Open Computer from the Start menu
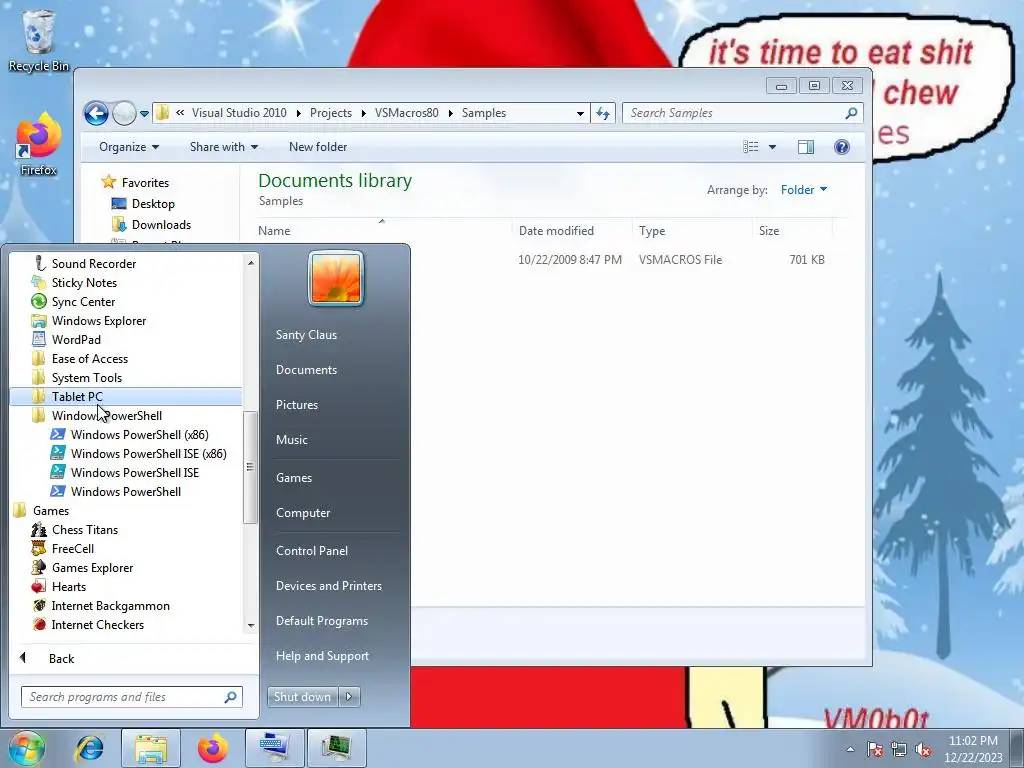This screenshot has height=768, width=1024. coord(303,513)
